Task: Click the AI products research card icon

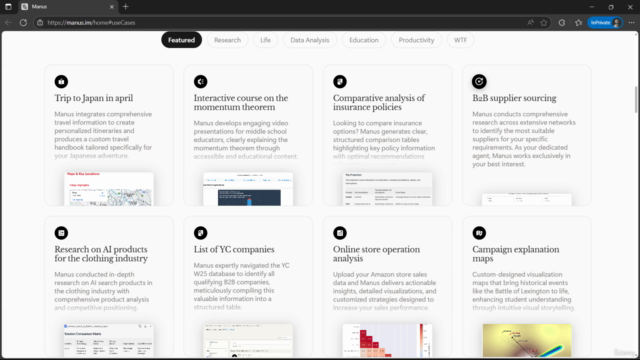Action: [61, 233]
